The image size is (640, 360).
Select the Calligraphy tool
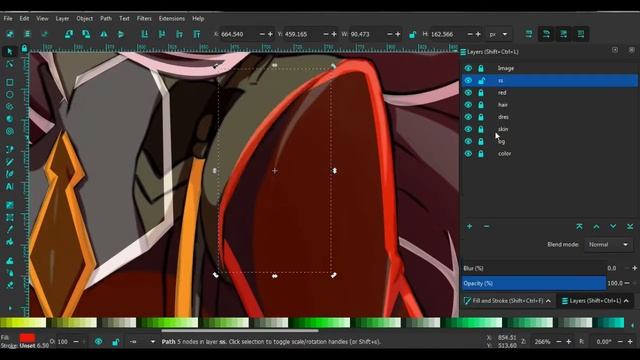[x=9, y=174]
